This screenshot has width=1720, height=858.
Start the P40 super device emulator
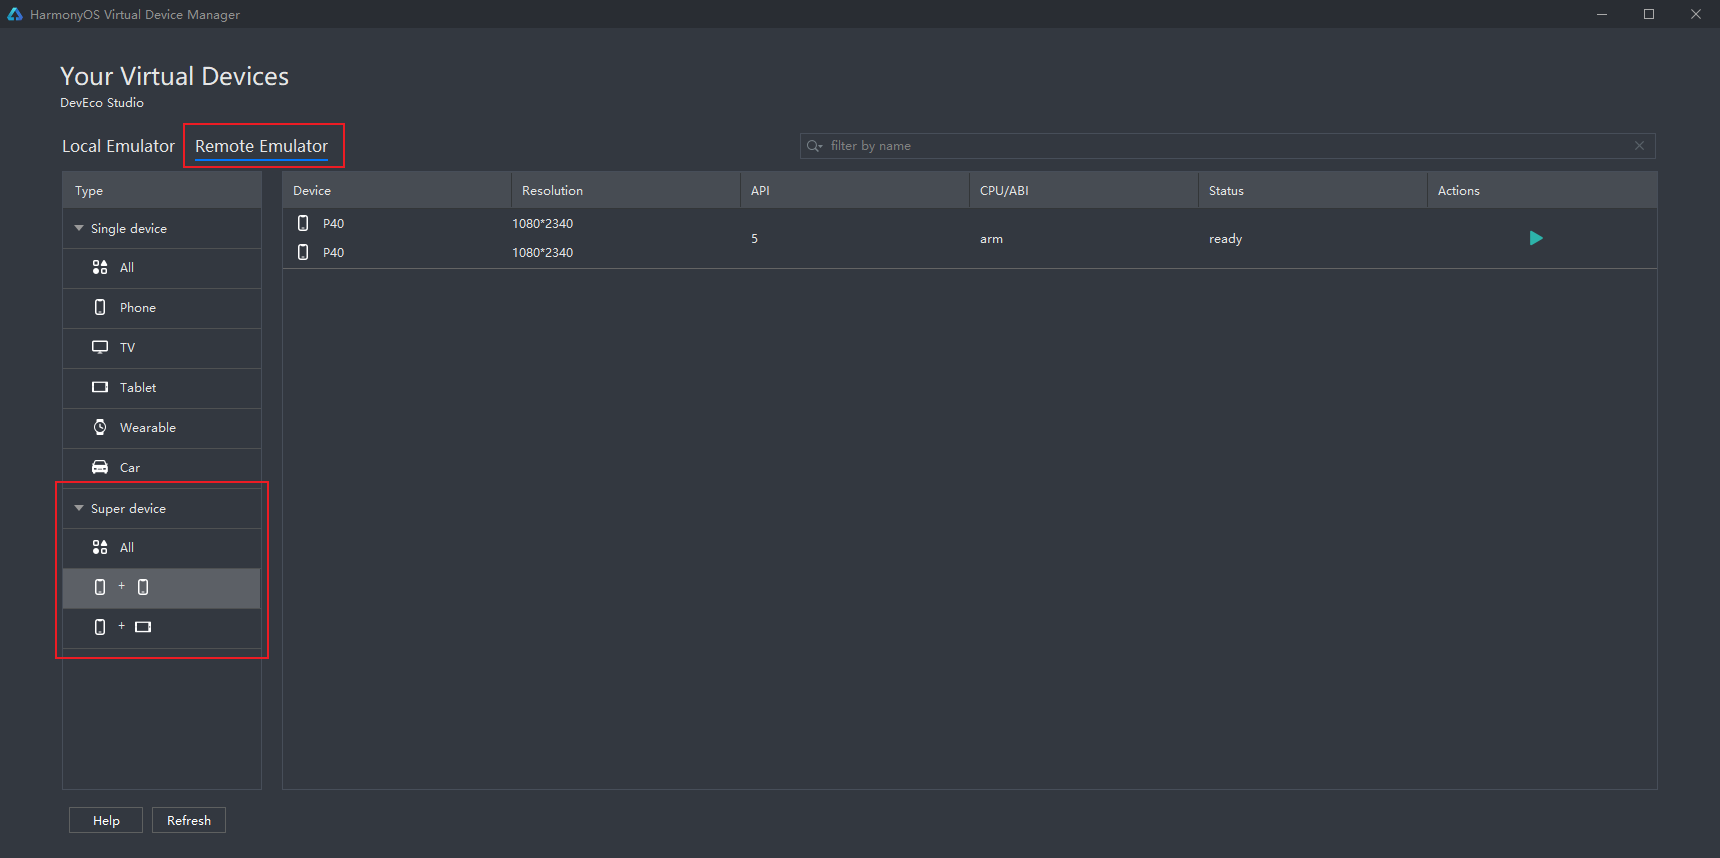[x=1536, y=238]
